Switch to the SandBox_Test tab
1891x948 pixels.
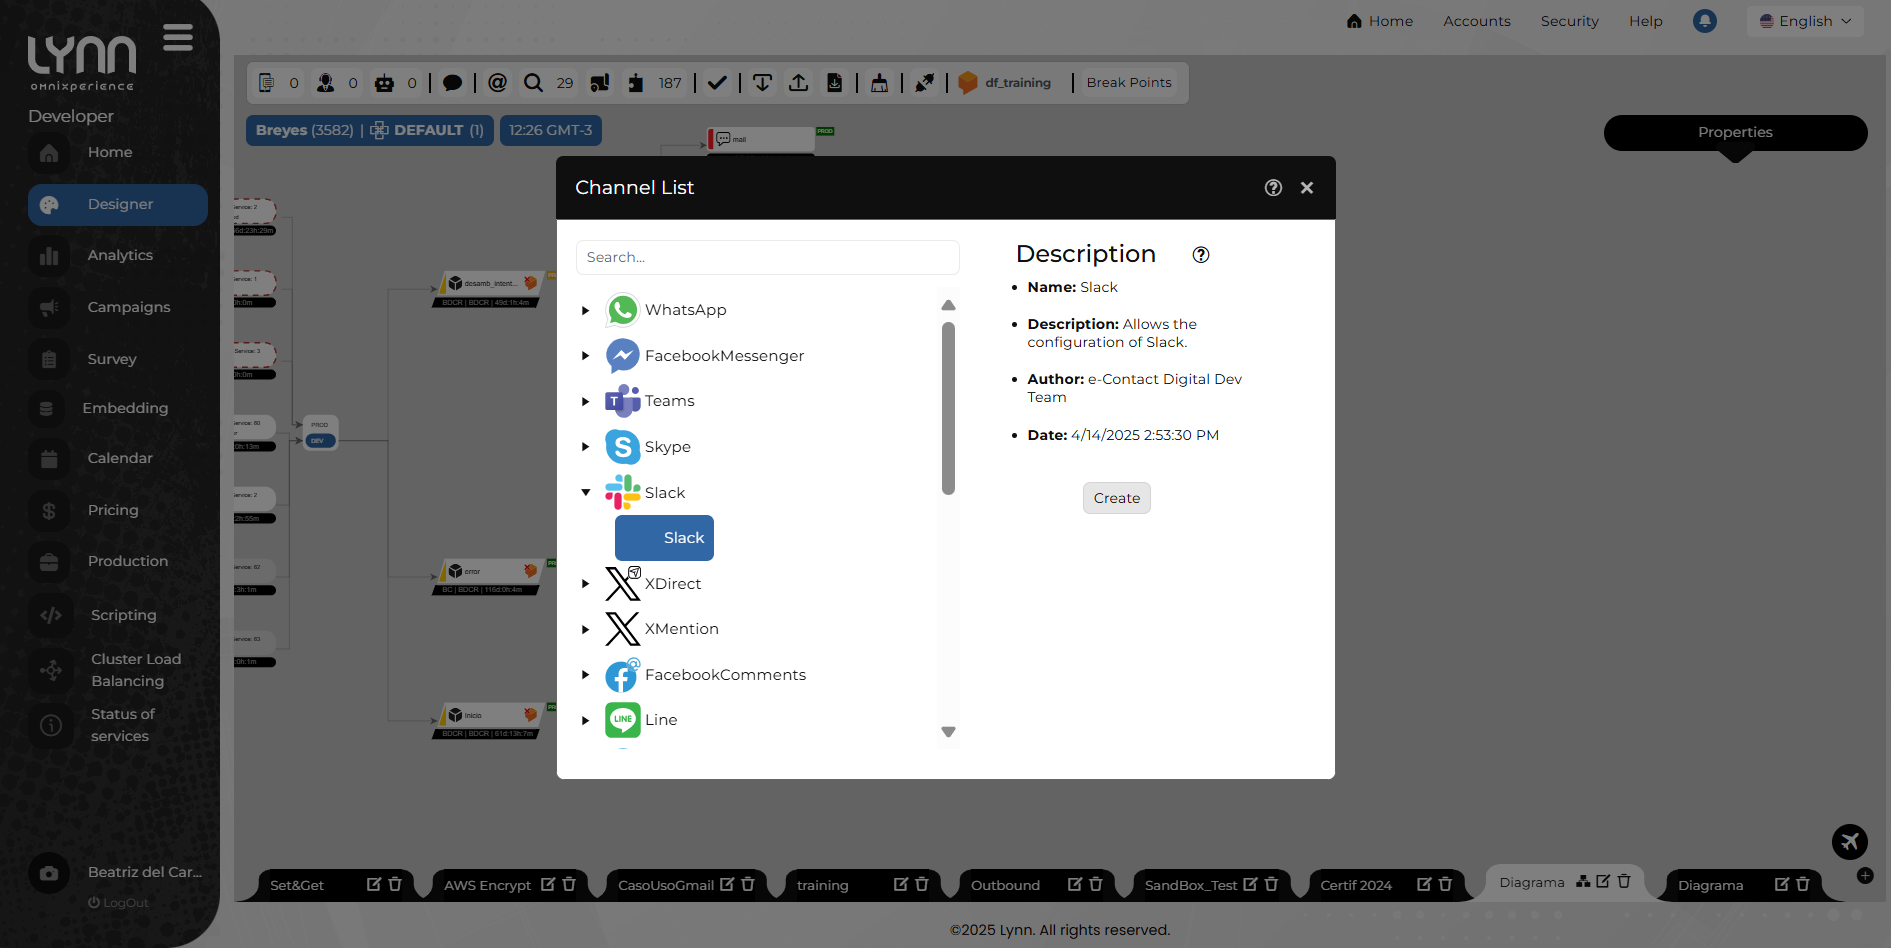point(1190,884)
